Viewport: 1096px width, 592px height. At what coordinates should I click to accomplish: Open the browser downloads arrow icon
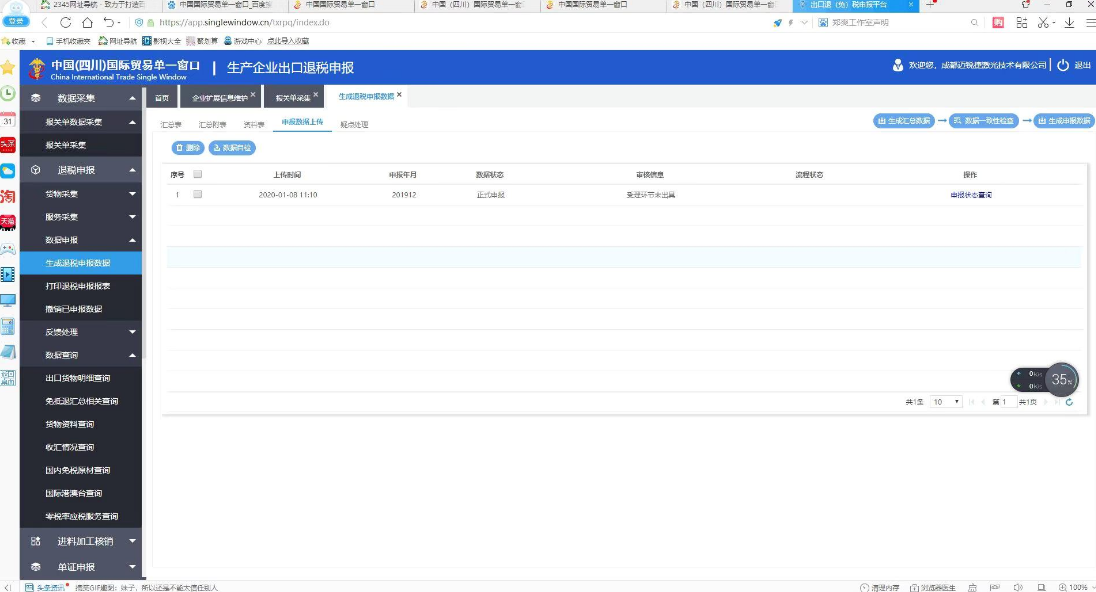click(x=1069, y=22)
